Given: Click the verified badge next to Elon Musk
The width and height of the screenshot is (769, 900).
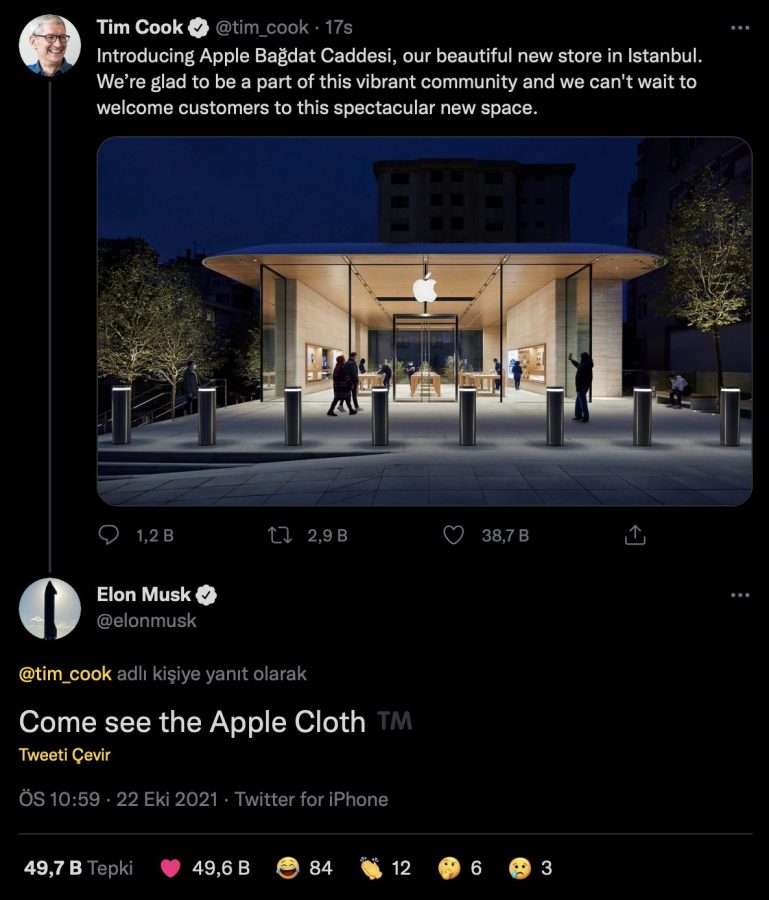Looking at the screenshot, I should pos(207,595).
